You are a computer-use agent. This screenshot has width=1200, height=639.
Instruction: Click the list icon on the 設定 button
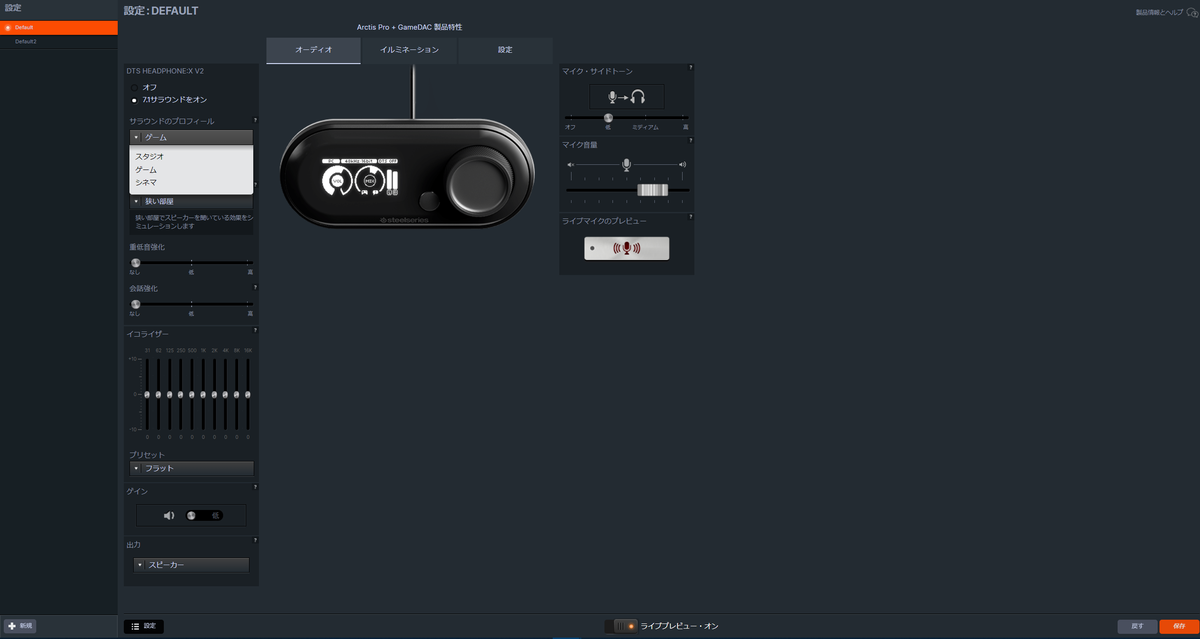pyautogui.click(x=135, y=626)
